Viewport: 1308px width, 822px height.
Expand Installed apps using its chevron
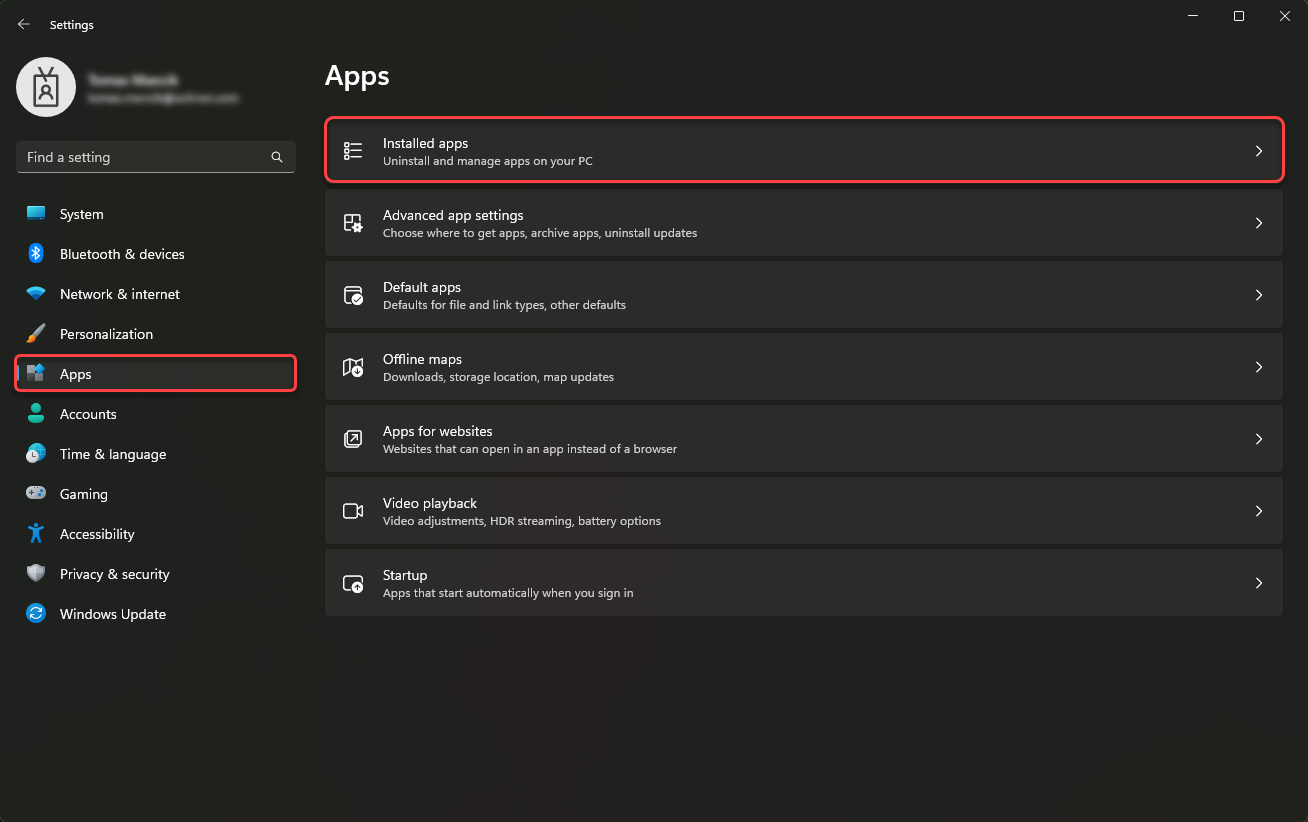pos(1259,151)
